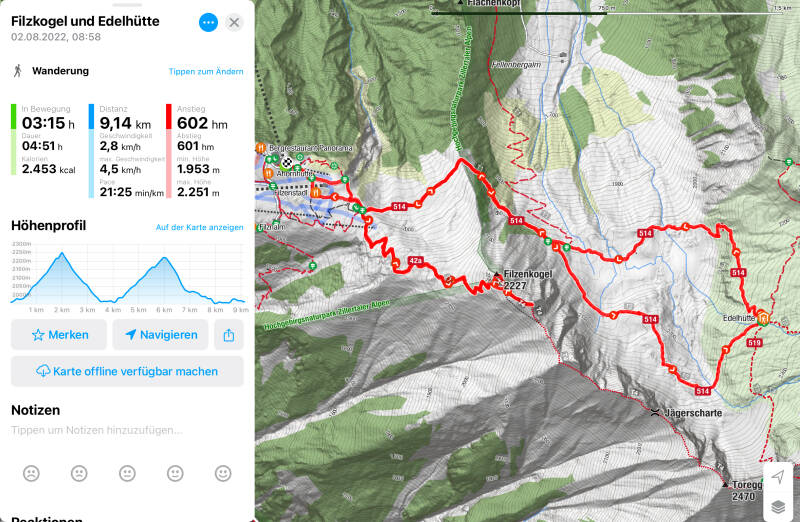Click the Edelhütte hut marker
Image resolution: width=800 pixels, height=522 pixels.
pyautogui.click(x=763, y=319)
